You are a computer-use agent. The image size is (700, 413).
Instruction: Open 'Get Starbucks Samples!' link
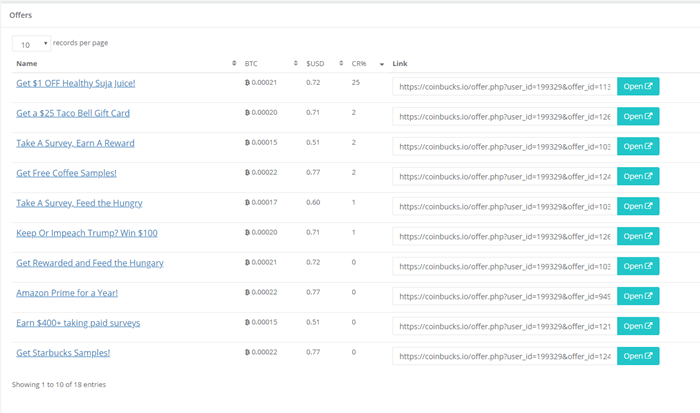pyautogui.click(x=63, y=353)
